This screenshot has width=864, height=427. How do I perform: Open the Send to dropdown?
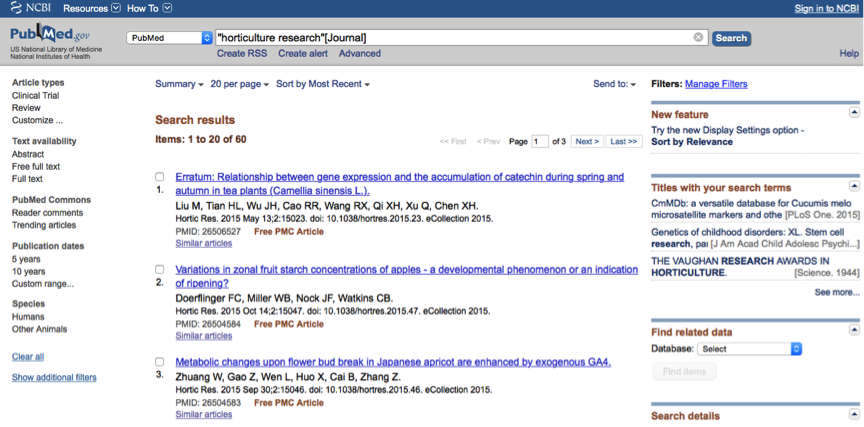pyautogui.click(x=614, y=84)
